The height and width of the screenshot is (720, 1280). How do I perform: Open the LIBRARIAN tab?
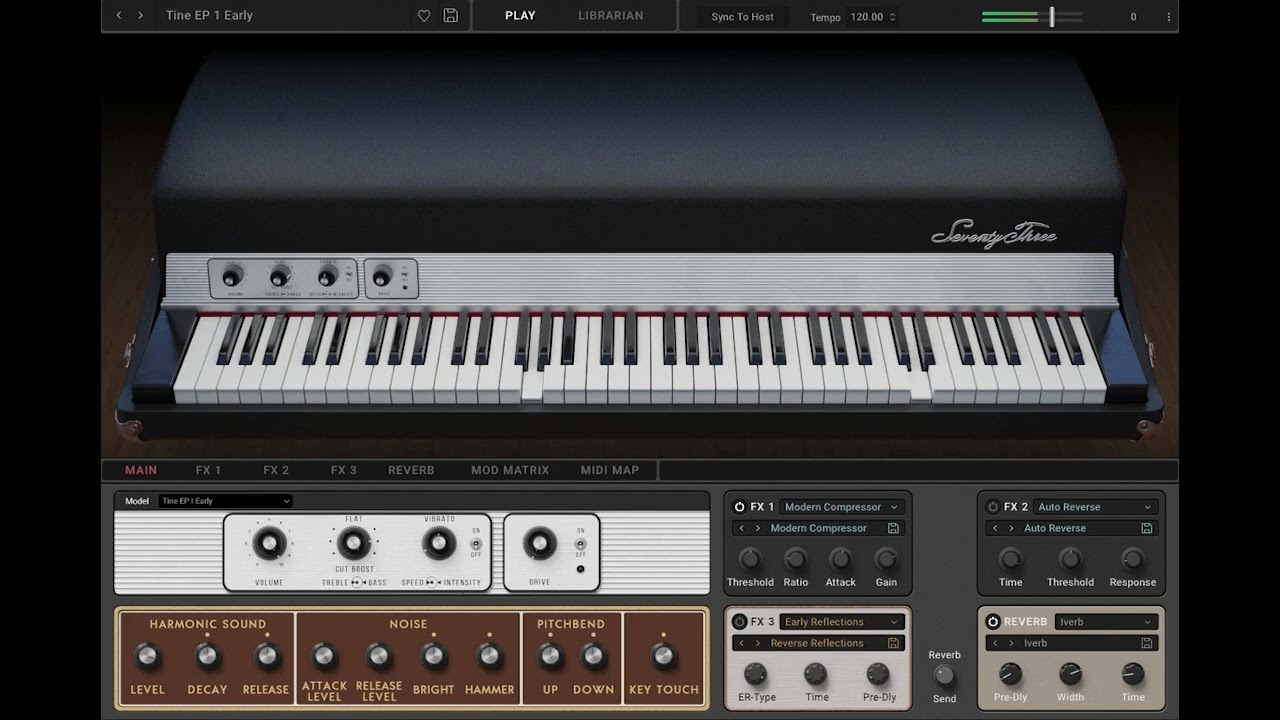[610, 16]
